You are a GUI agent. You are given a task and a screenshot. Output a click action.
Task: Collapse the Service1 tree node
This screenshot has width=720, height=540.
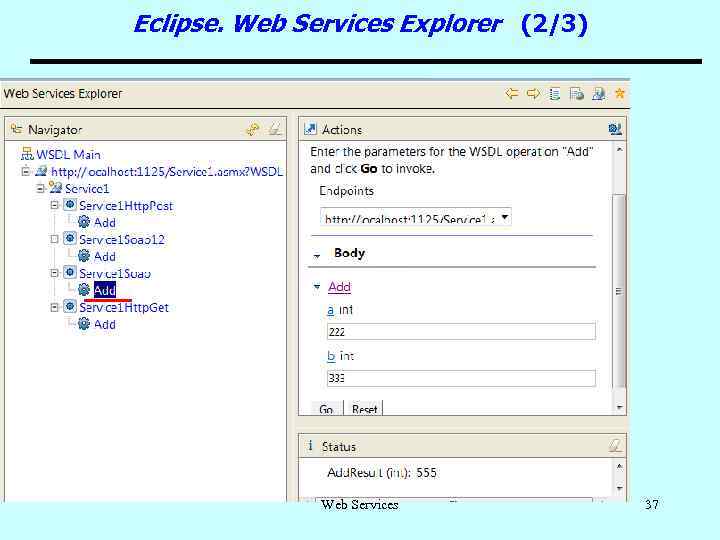coord(40,188)
